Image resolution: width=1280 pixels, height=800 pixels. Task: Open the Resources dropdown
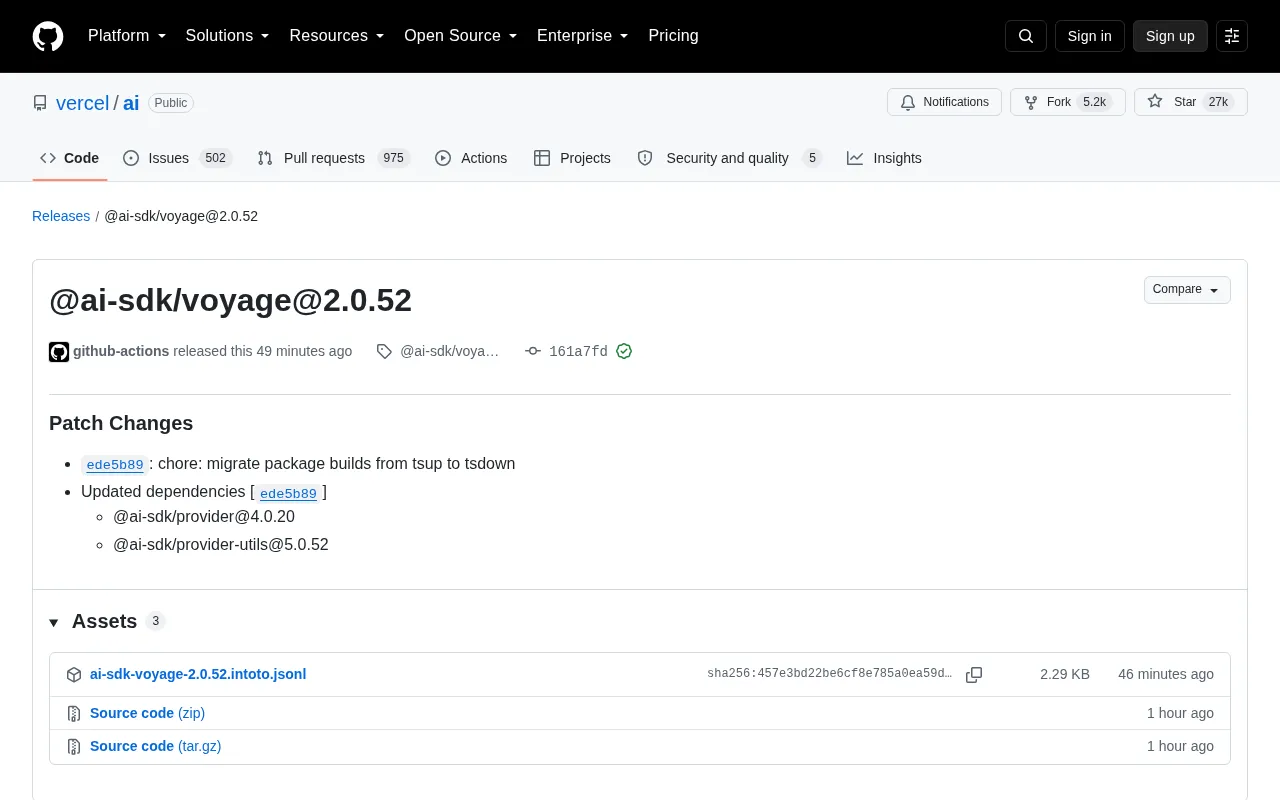point(337,36)
